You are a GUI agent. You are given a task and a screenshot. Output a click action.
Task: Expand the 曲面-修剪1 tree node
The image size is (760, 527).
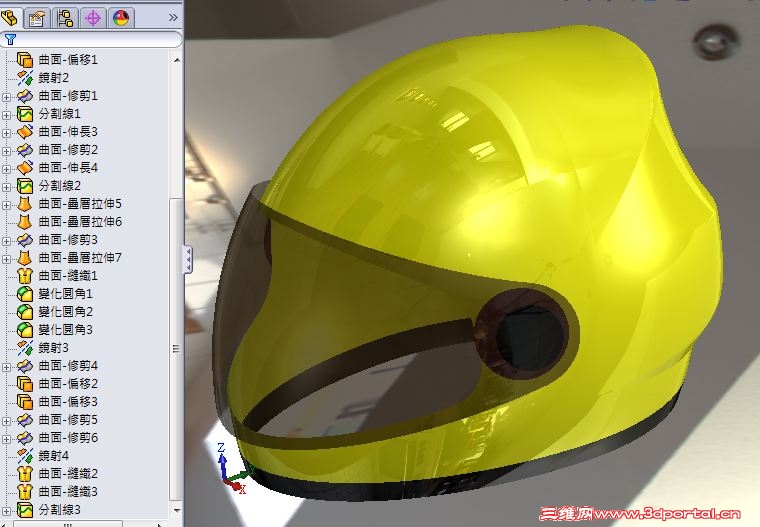(x=6, y=97)
